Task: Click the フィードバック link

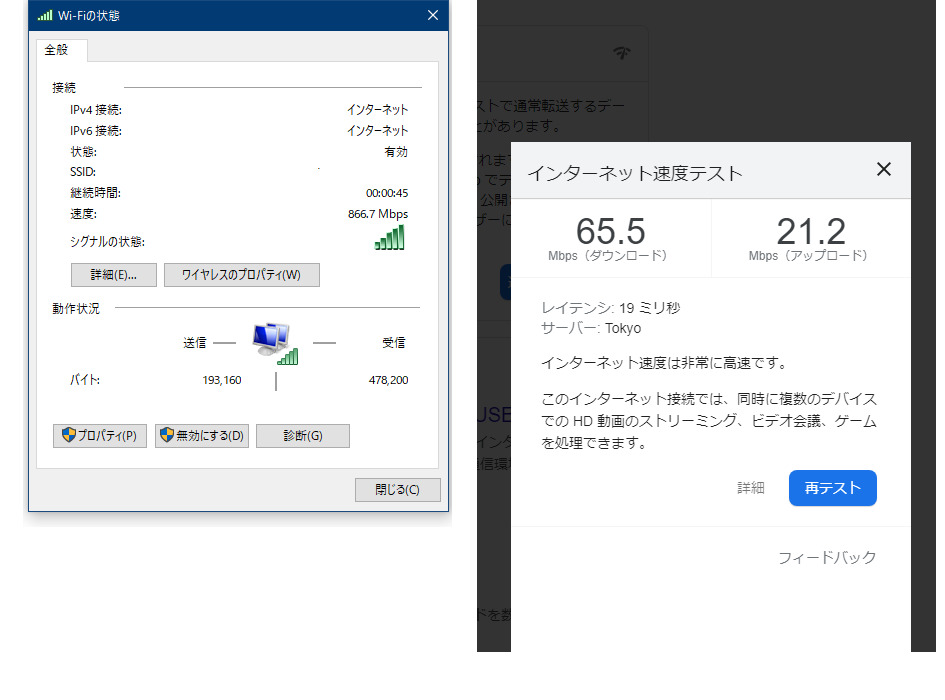Action: pyautogui.click(x=827, y=557)
